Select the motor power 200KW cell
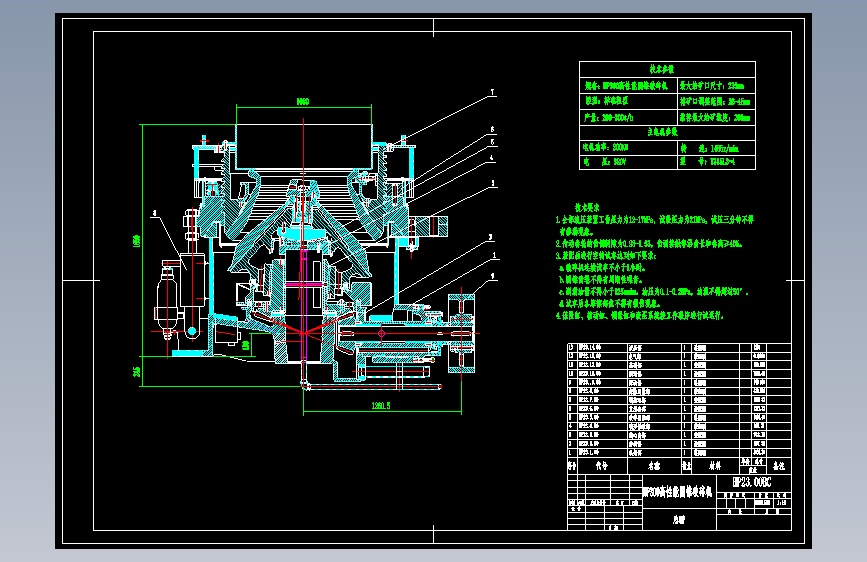This screenshot has width=867, height=562. tap(629, 148)
